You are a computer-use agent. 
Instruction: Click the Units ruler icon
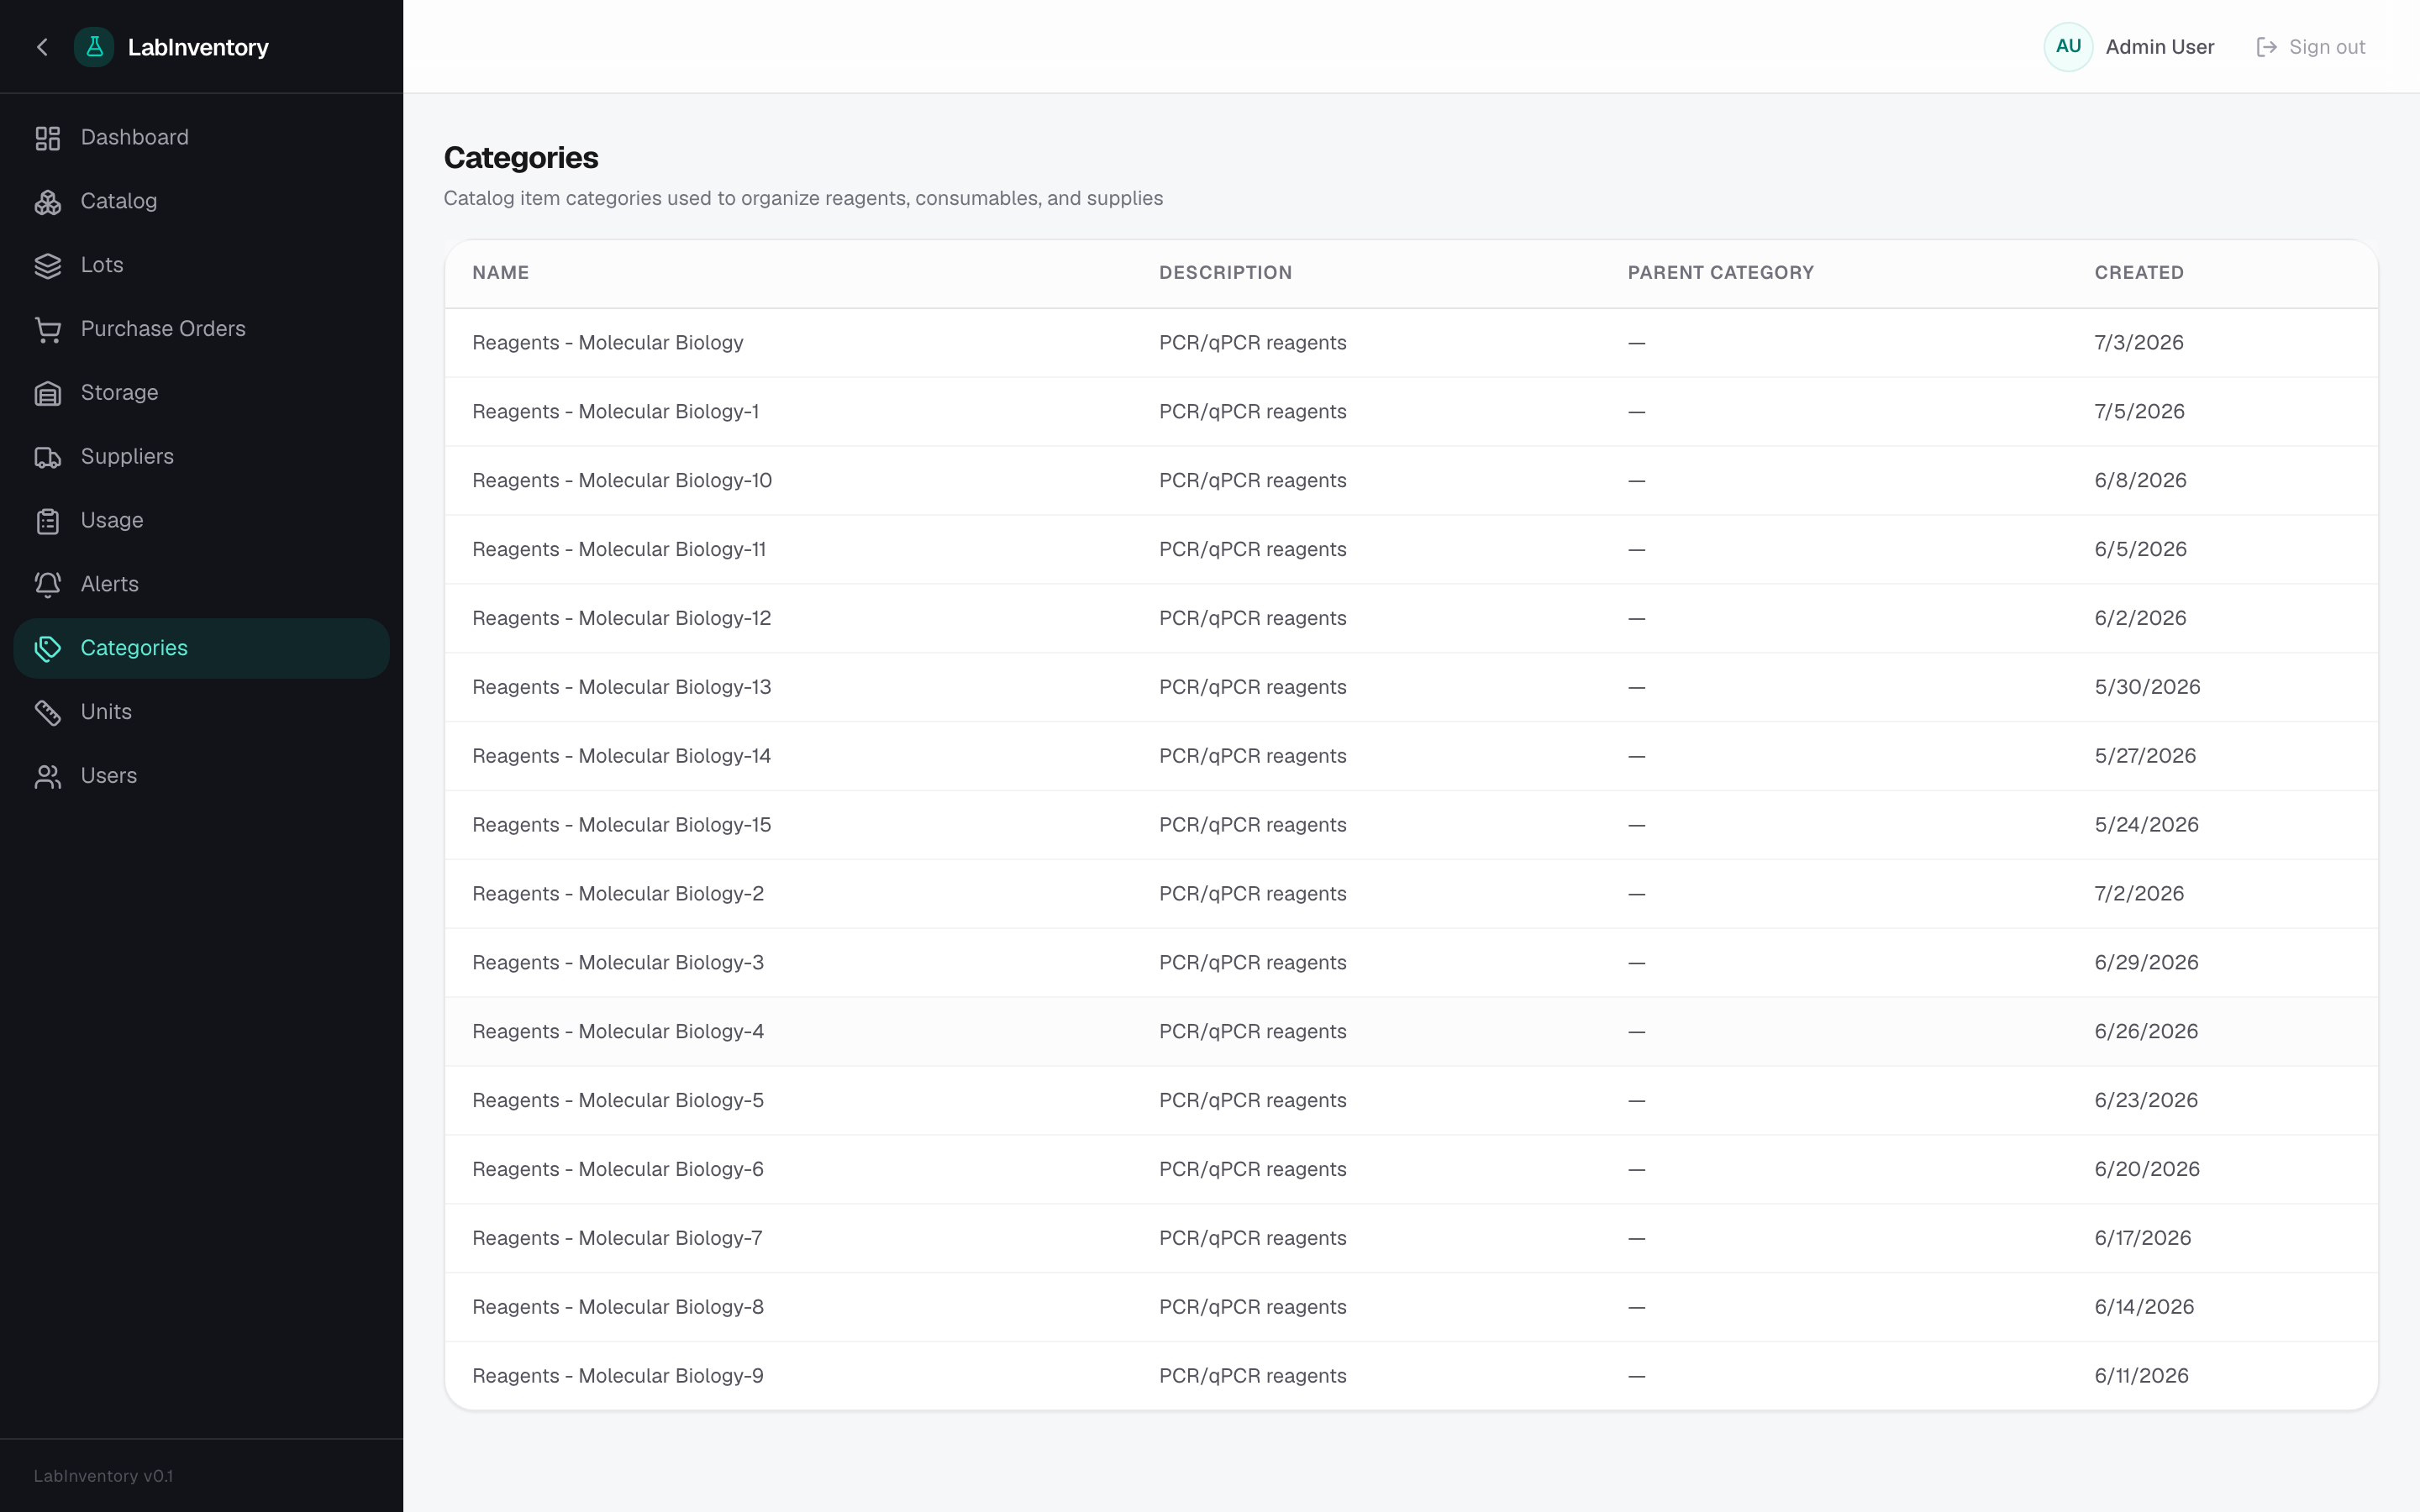pyautogui.click(x=48, y=713)
